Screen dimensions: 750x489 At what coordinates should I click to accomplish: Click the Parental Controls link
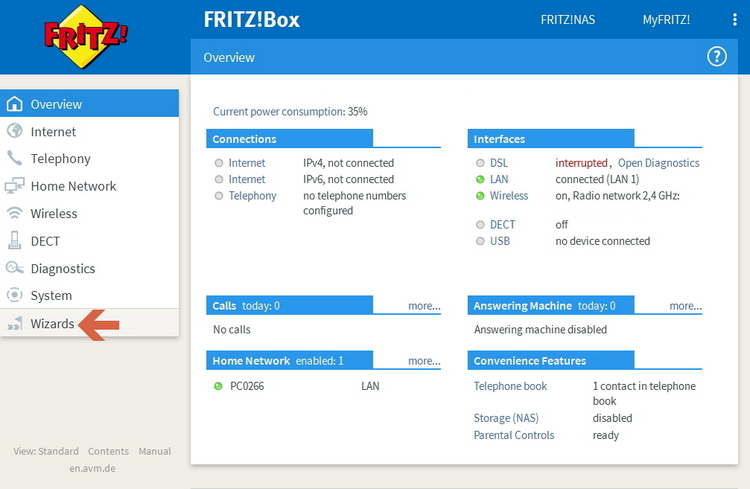coord(513,435)
